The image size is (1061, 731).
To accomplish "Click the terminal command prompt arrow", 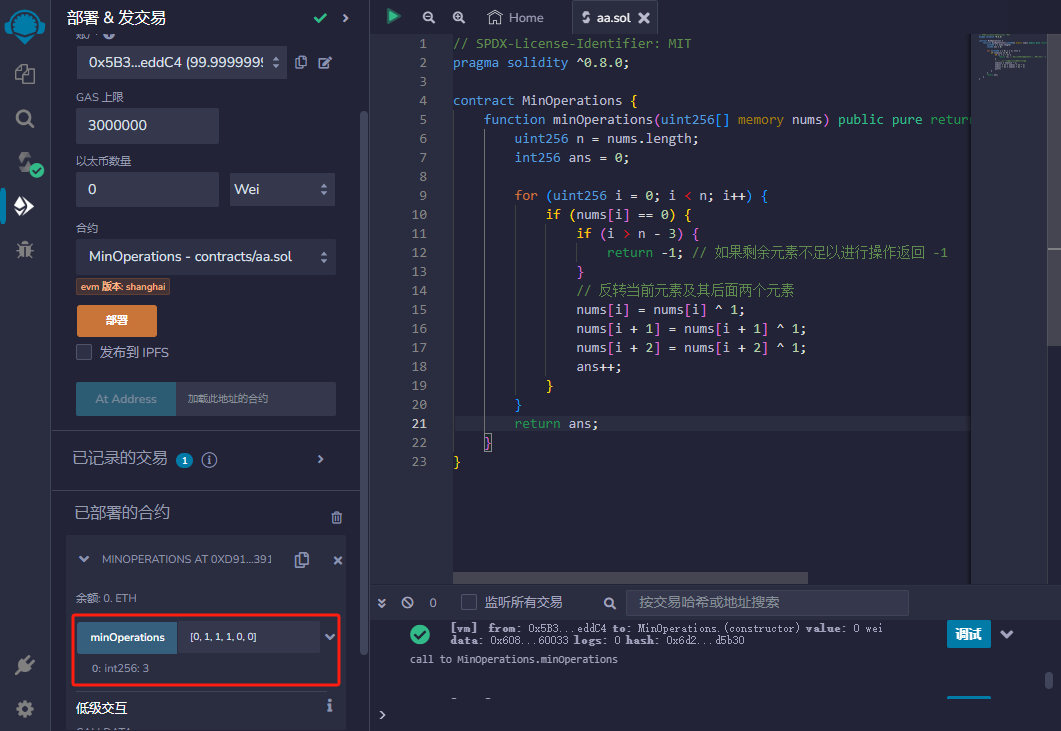I will pyautogui.click(x=382, y=715).
